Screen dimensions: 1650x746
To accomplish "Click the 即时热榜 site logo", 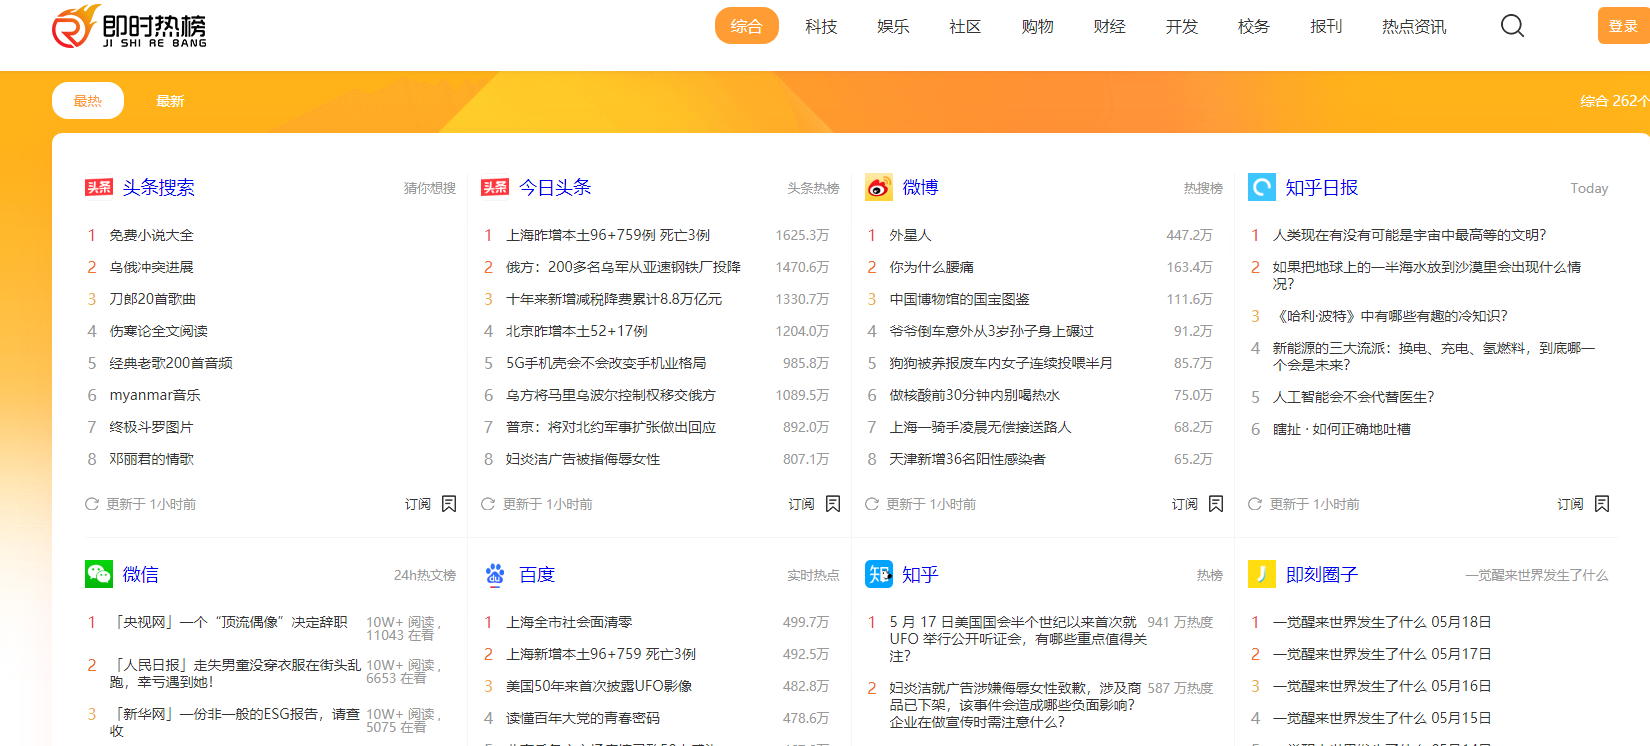I will coord(129,27).
